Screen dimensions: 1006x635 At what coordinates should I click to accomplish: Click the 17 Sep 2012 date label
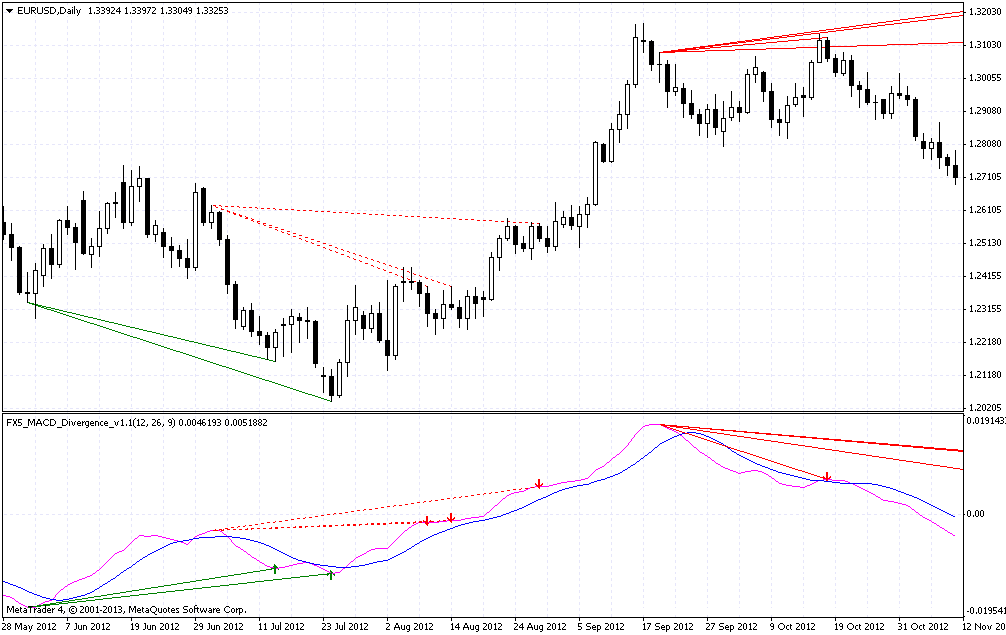pos(667,626)
